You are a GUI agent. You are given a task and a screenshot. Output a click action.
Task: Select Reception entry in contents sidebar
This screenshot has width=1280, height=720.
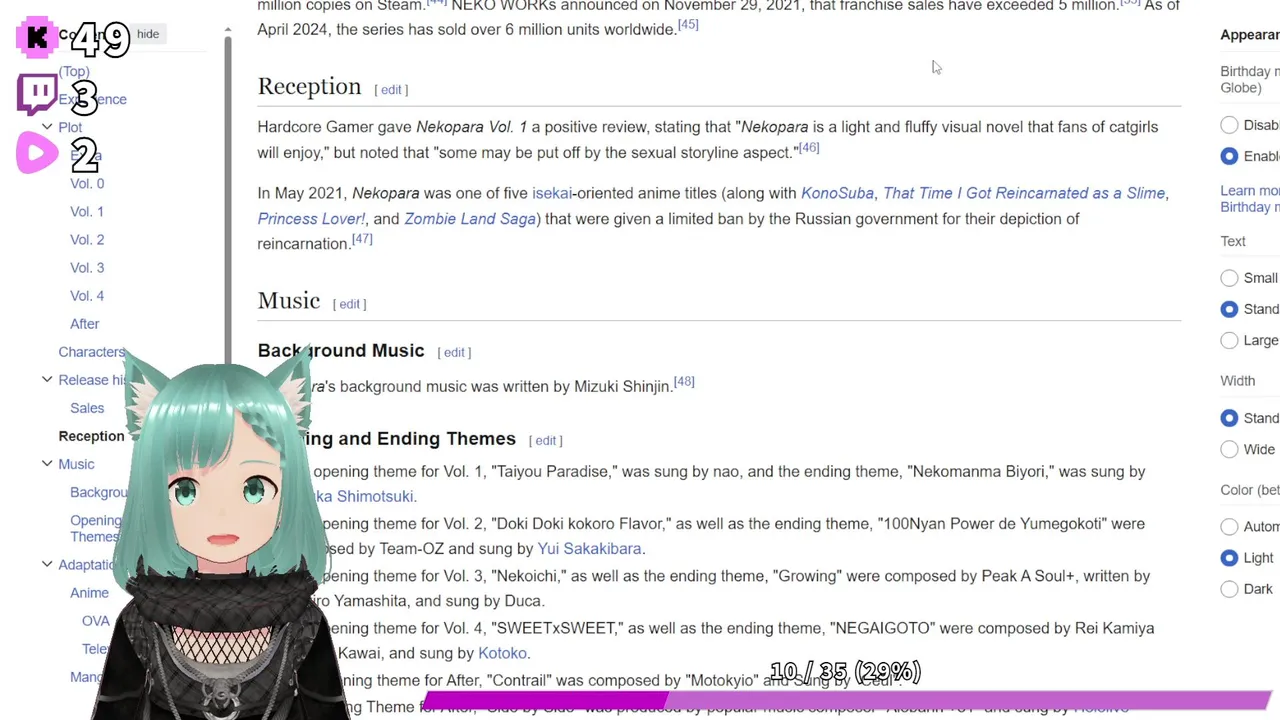pyautogui.click(x=91, y=436)
